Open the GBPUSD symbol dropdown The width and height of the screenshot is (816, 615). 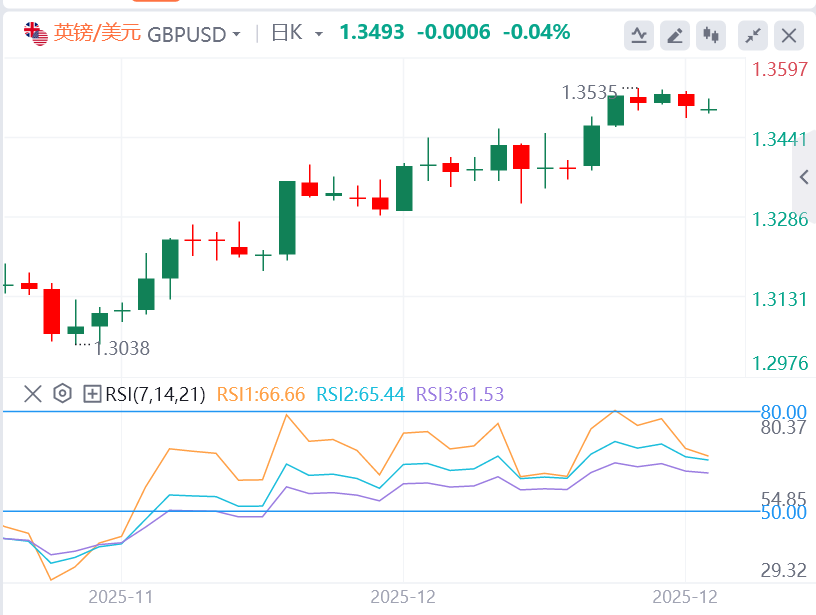(194, 34)
